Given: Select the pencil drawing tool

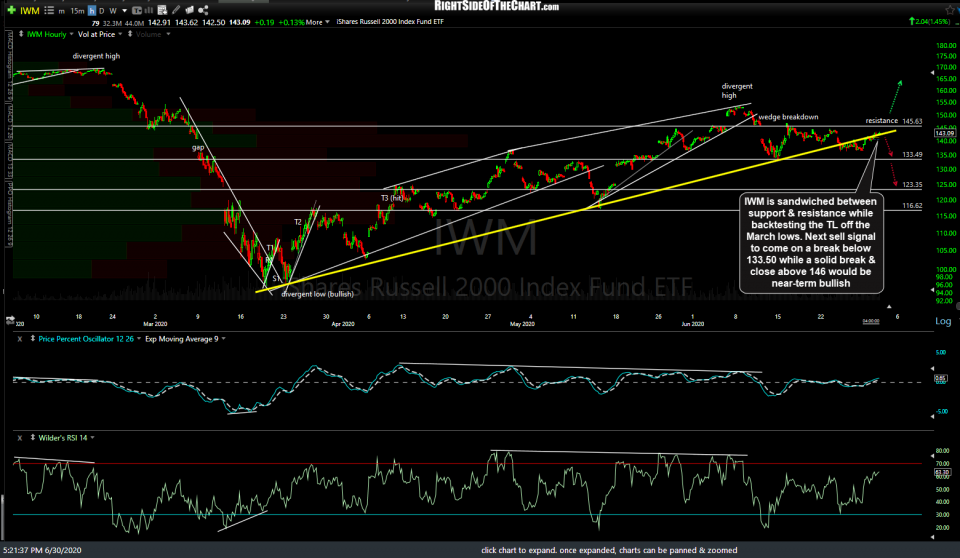Looking at the screenshot, I should 176,10.
